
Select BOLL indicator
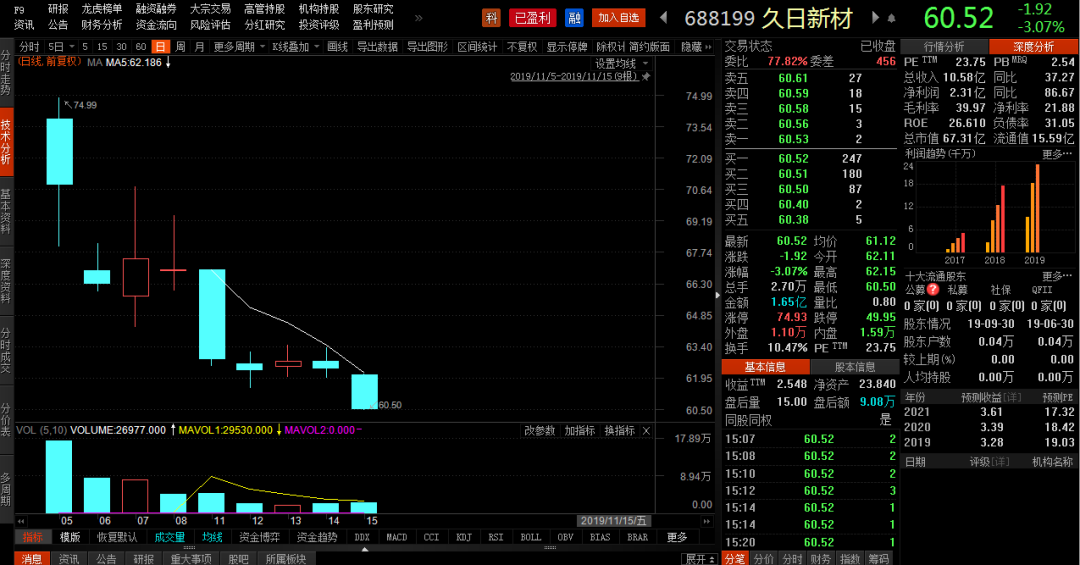[530, 537]
